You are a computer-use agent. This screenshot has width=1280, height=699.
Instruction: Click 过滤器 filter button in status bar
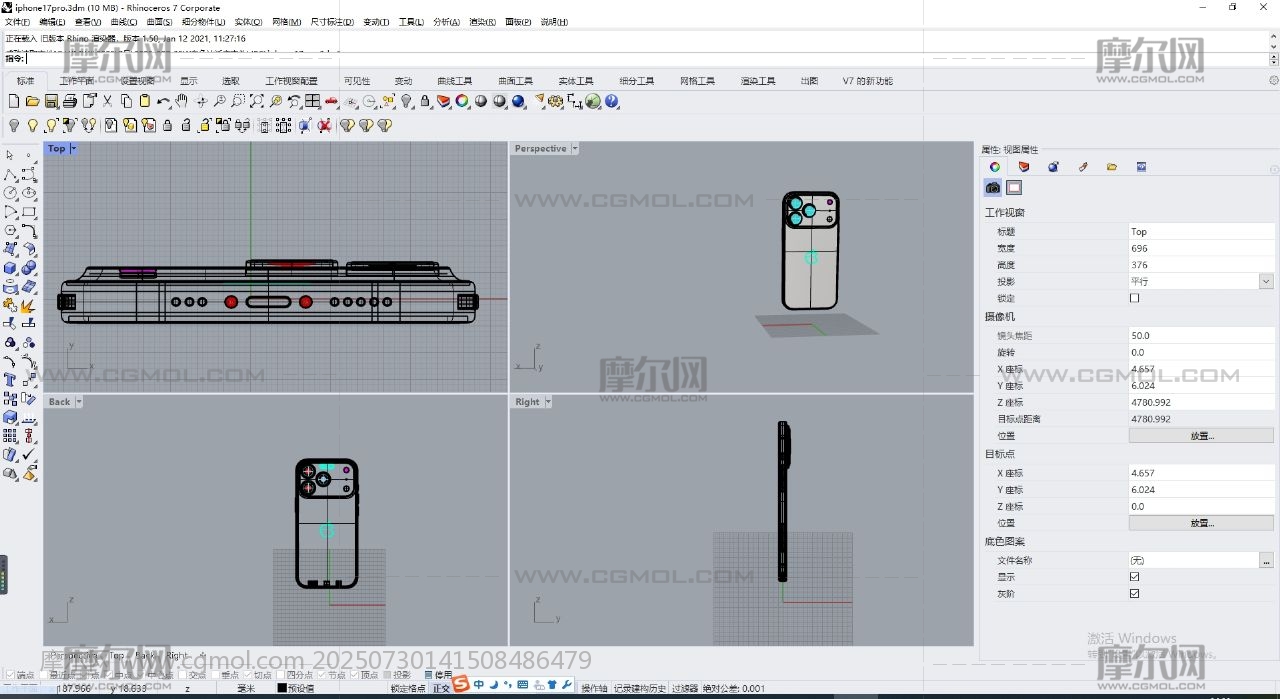pyautogui.click(x=684, y=688)
